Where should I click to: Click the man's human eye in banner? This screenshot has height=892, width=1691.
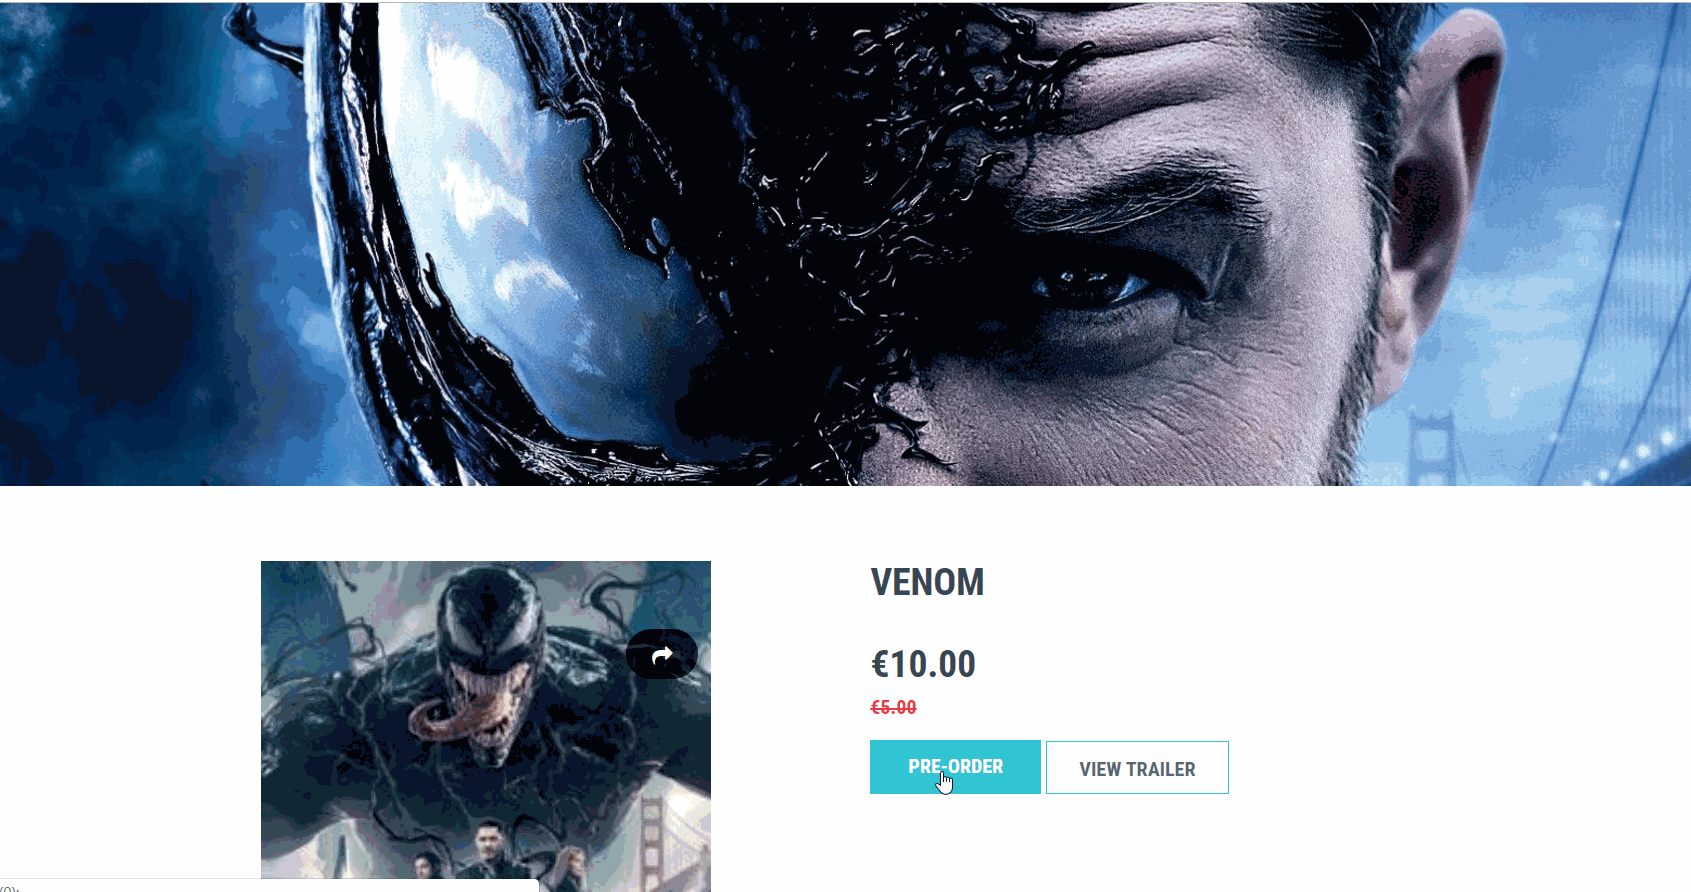[x=1095, y=287]
